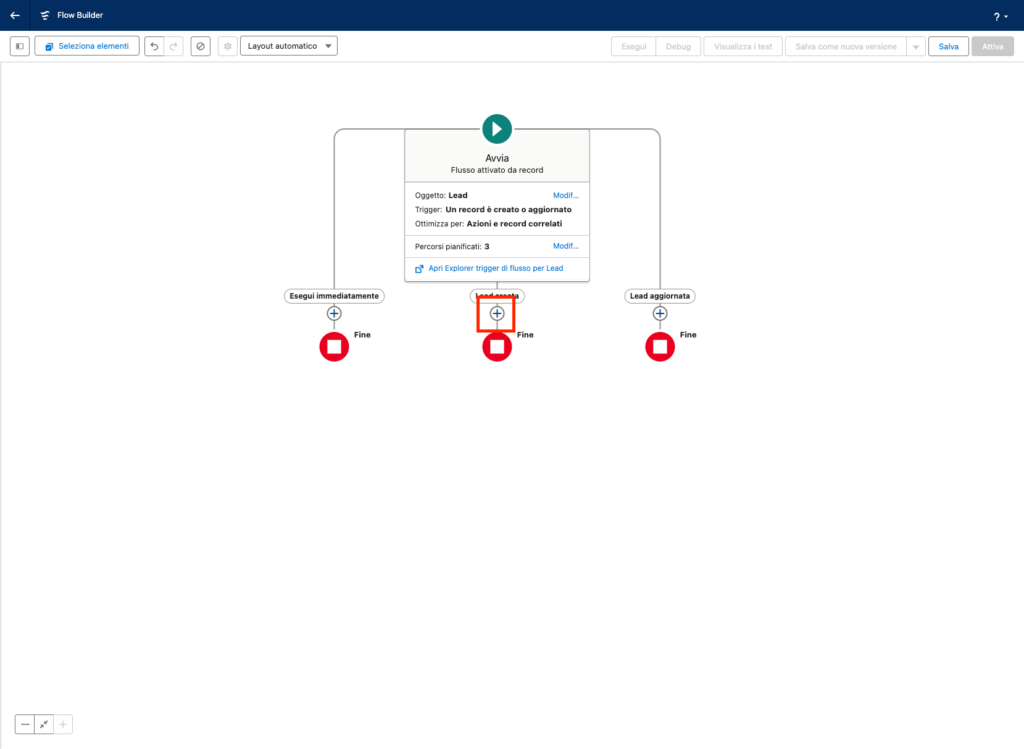The height and width of the screenshot is (749, 1024).
Task: Click the Seleziona elementi button
Action: click(87, 46)
